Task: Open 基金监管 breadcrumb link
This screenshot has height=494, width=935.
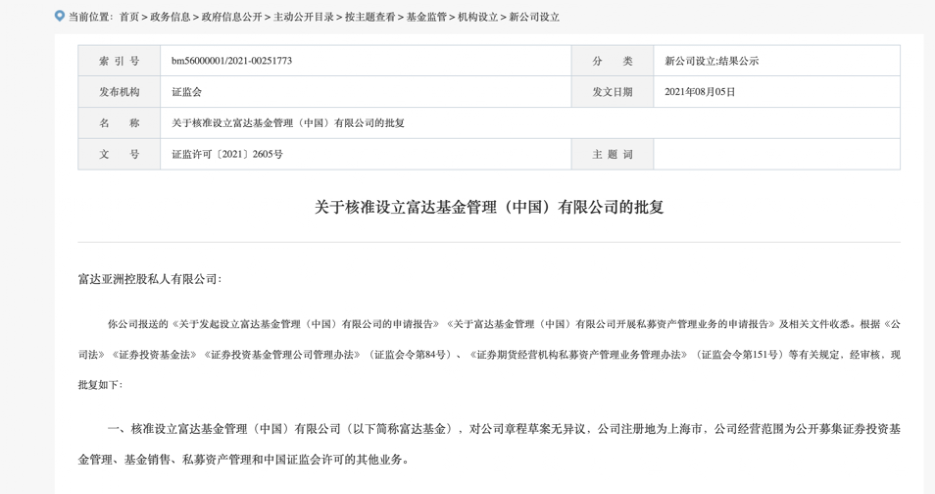Action: [x=427, y=17]
